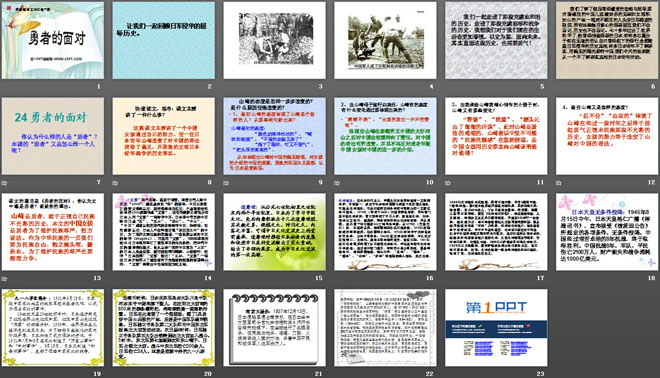
Task: Select slide 10 thumbnail
Action: (386, 136)
